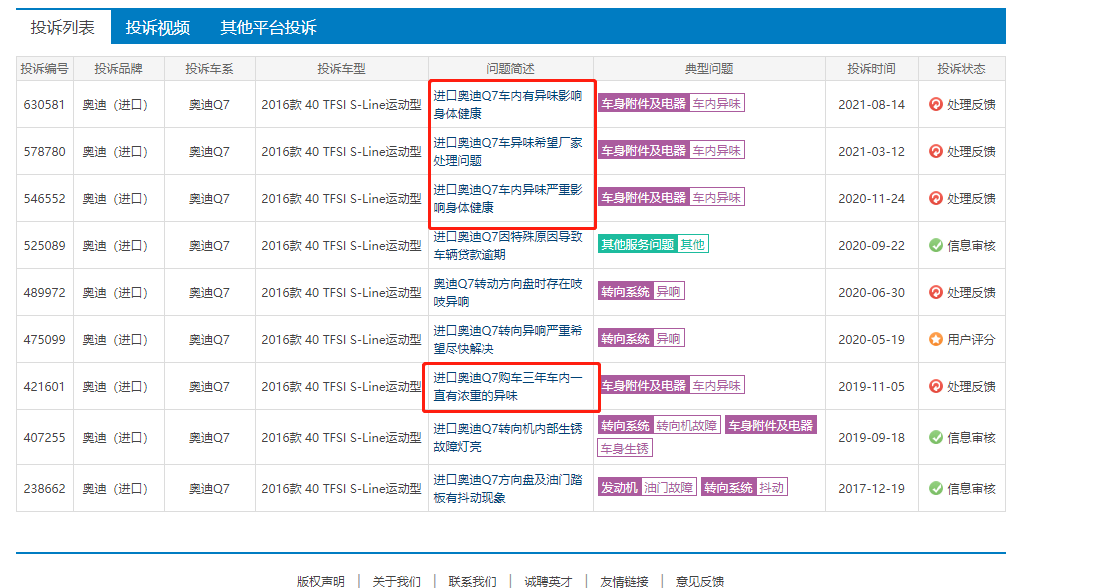1117x588 pixels.
Task: Click 转向系统 tag in row 489972
Action: pyautogui.click(x=625, y=292)
